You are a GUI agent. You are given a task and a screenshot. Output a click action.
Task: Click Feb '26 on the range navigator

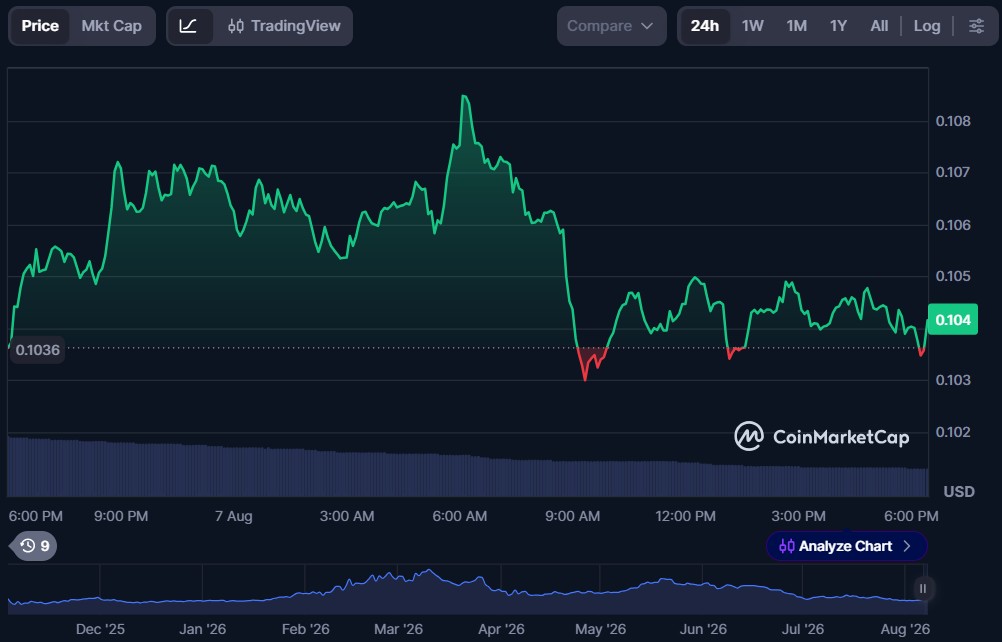[305, 629]
